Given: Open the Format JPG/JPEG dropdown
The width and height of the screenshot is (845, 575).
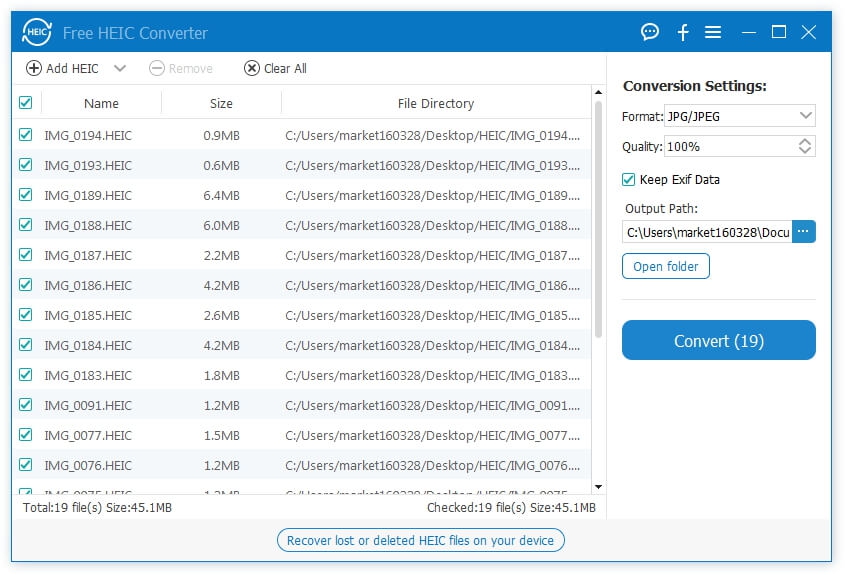Looking at the screenshot, I should point(740,116).
